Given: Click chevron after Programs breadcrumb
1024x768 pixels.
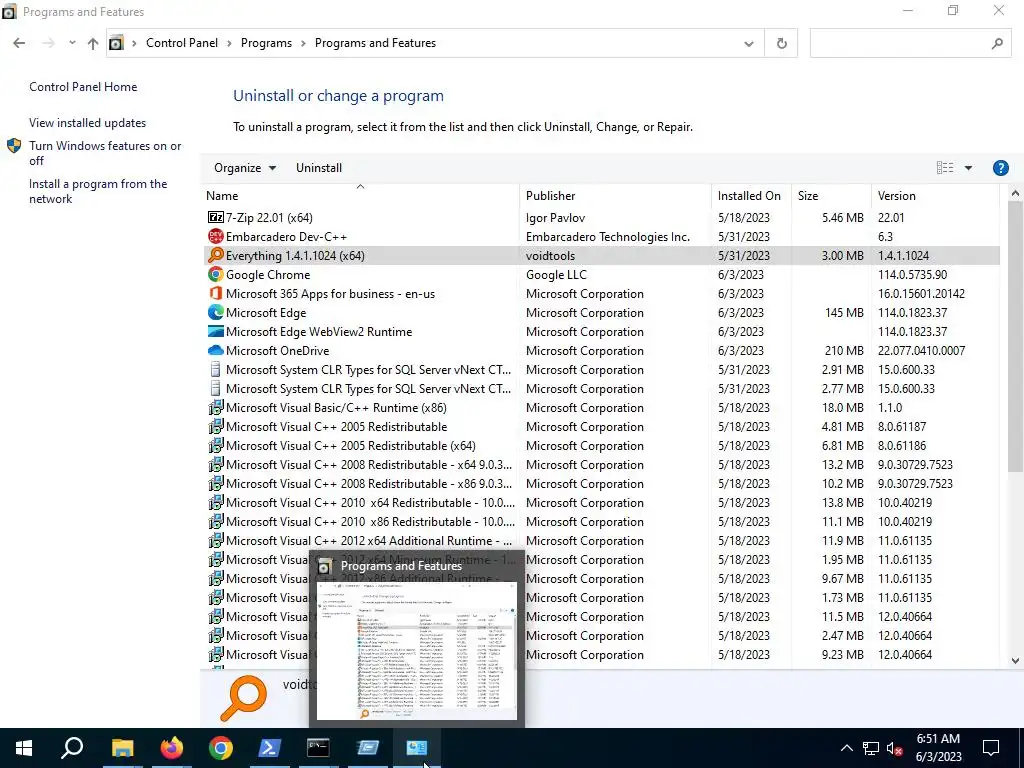Looking at the screenshot, I should point(303,43).
